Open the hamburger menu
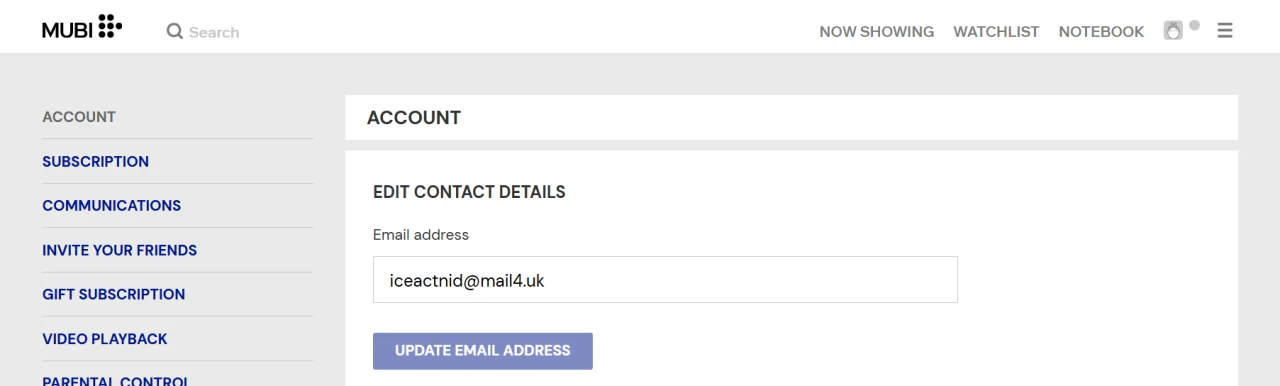This screenshot has height=386, width=1280. pos(1225,31)
